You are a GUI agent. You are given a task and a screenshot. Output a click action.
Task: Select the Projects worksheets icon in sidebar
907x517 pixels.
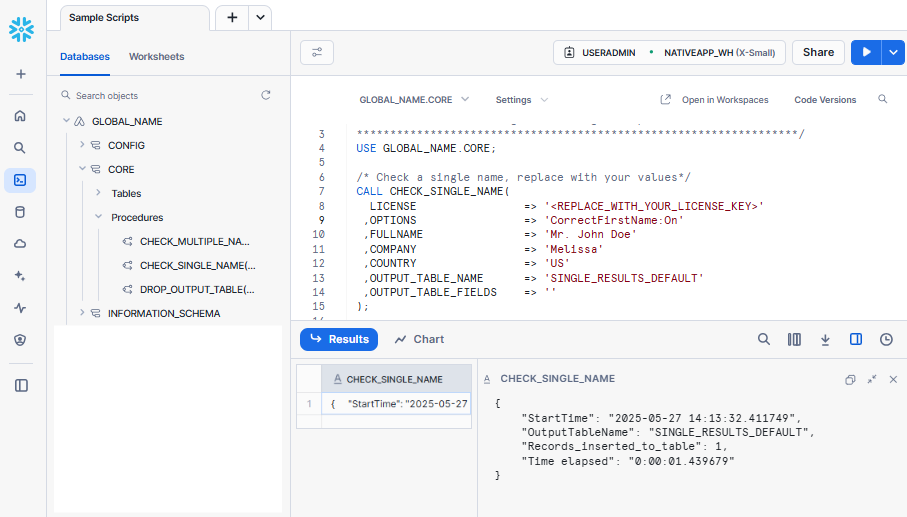20,180
